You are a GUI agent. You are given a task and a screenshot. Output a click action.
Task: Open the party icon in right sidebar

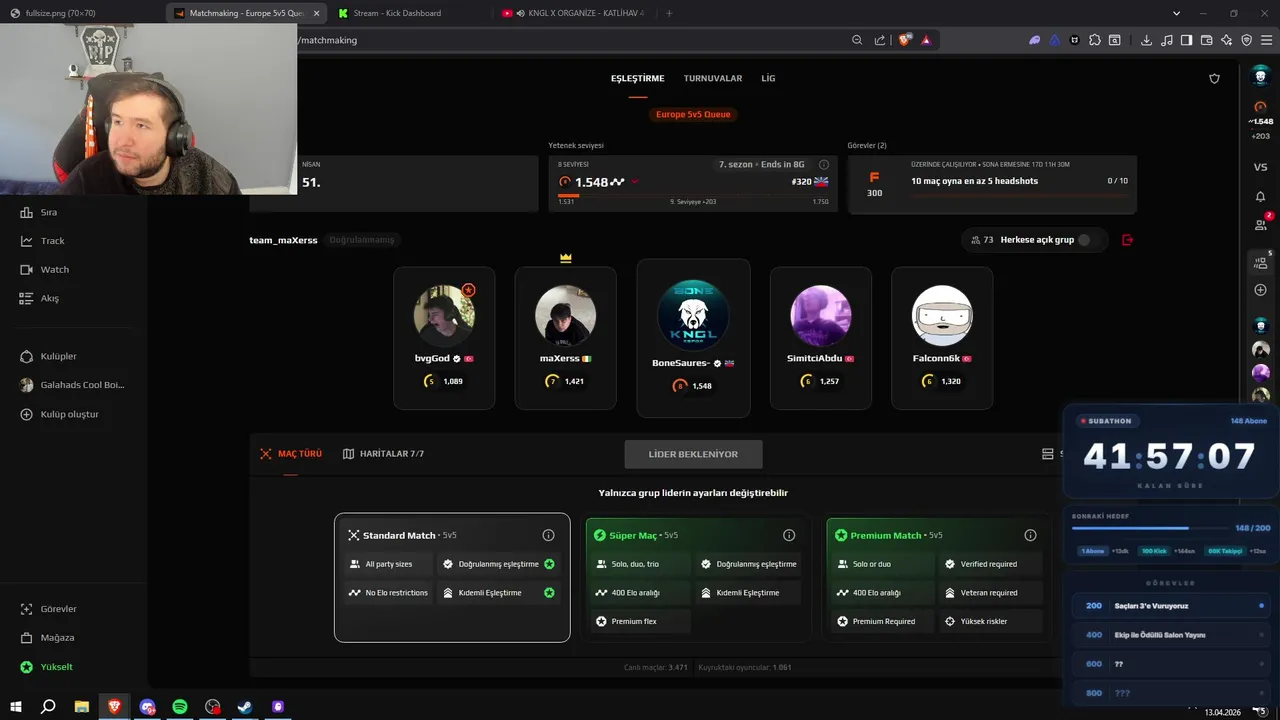tap(1261, 262)
